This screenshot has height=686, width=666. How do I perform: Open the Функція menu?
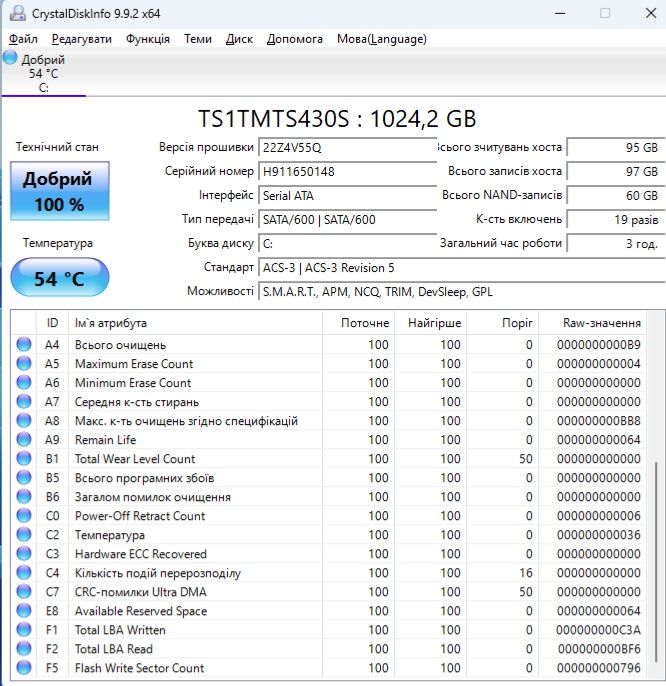coord(147,39)
